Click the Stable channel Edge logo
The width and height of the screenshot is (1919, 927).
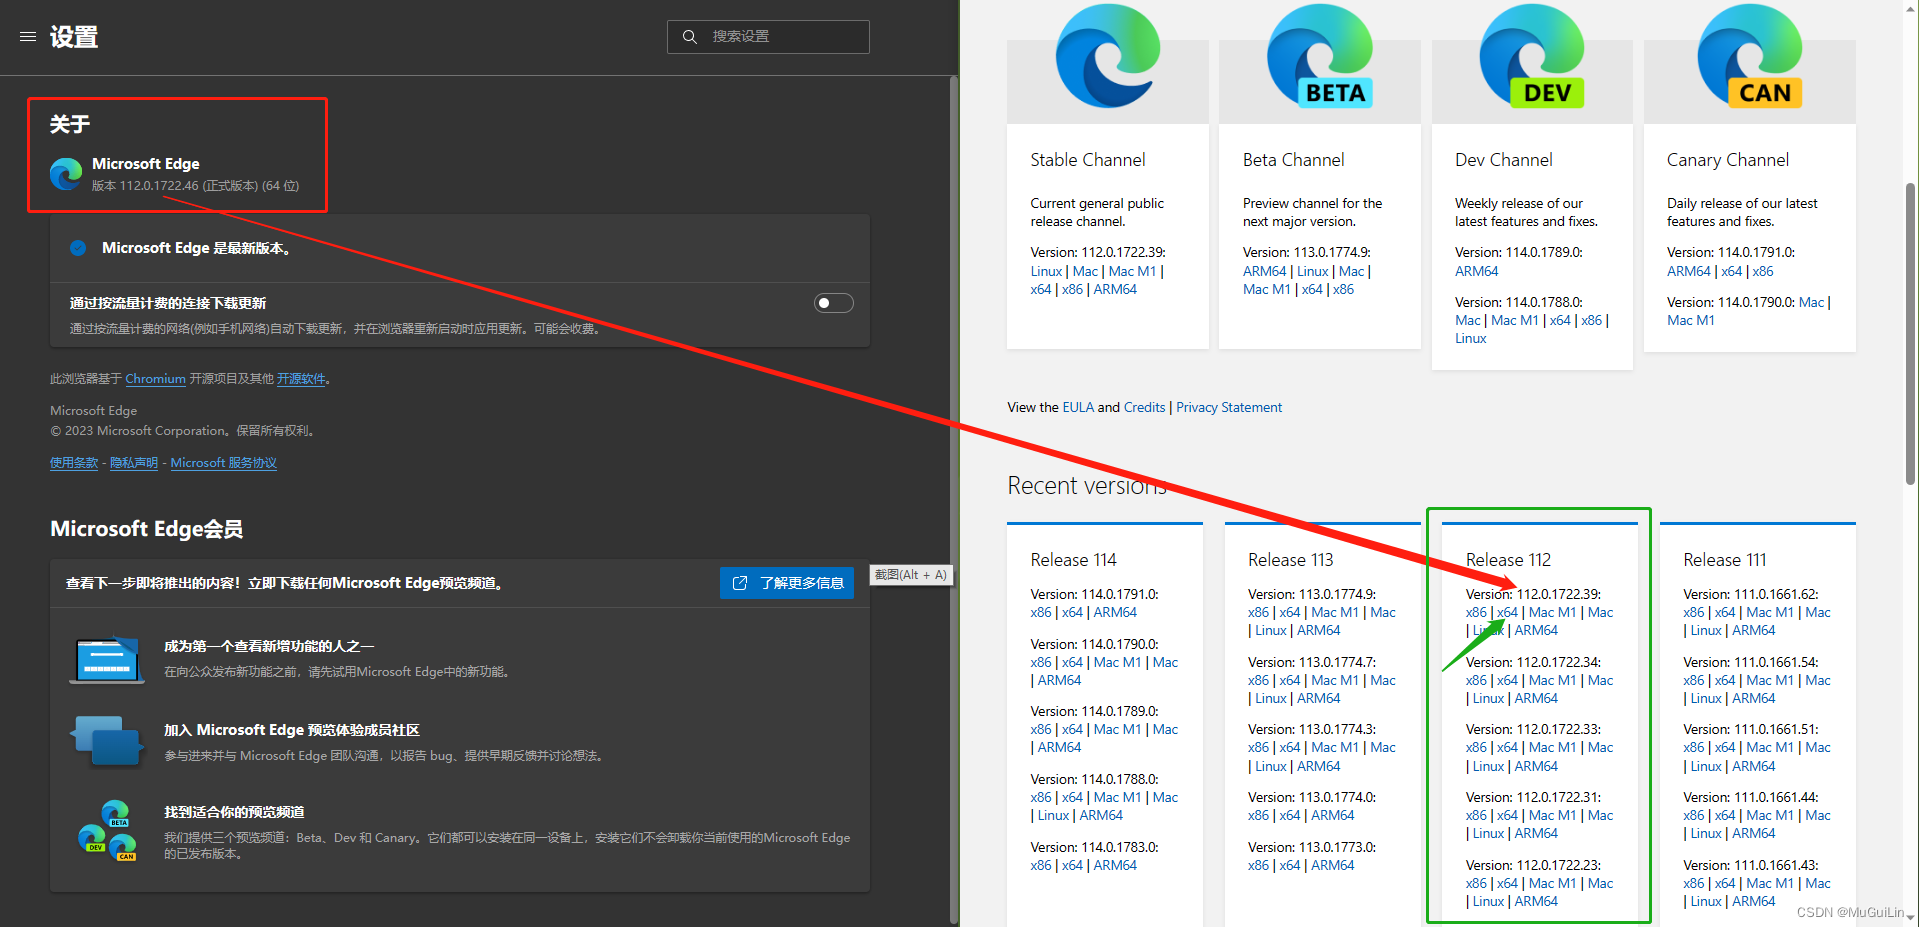click(x=1108, y=57)
